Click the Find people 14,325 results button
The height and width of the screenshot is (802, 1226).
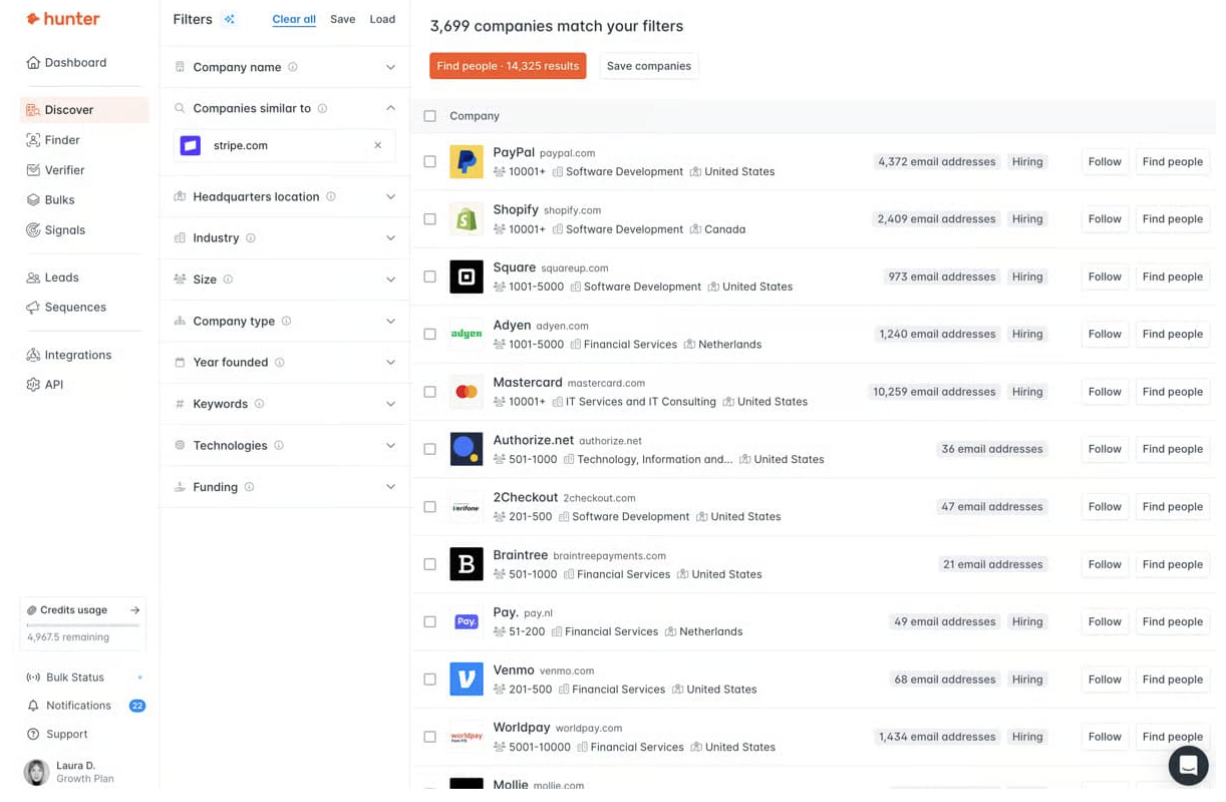(x=508, y=66)
